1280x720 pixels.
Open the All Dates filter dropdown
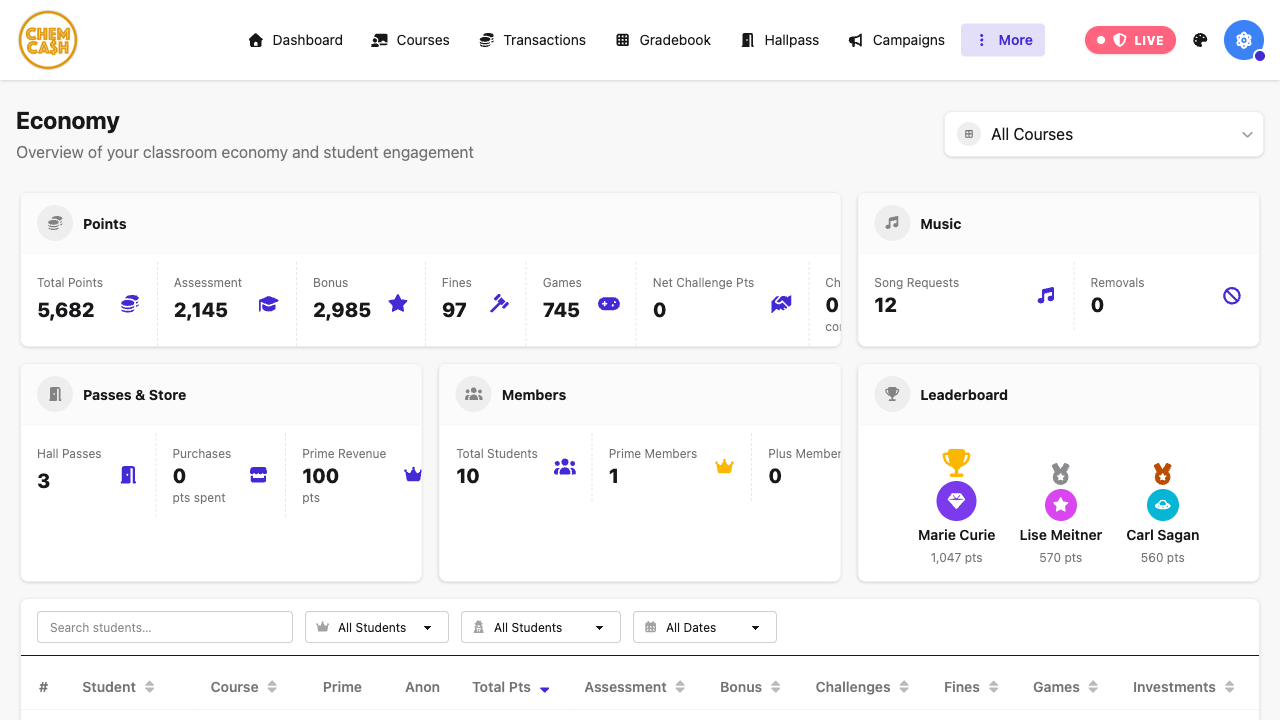point(705,627)
